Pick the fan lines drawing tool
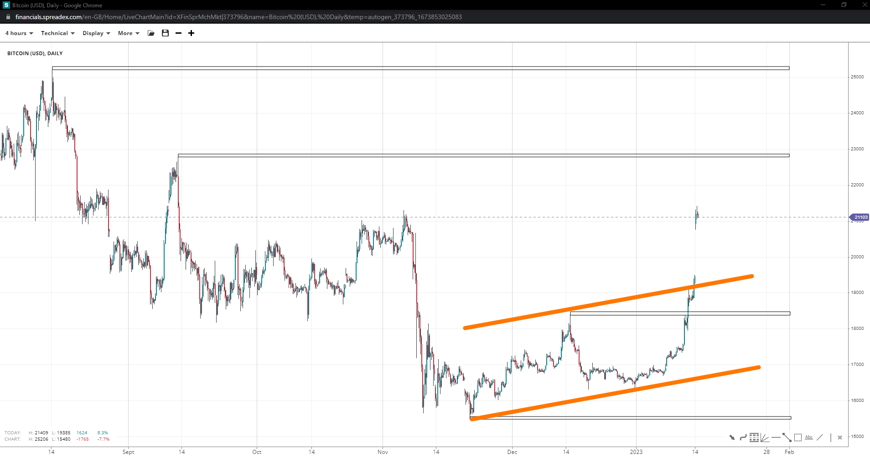 click(x=765, y=438)
